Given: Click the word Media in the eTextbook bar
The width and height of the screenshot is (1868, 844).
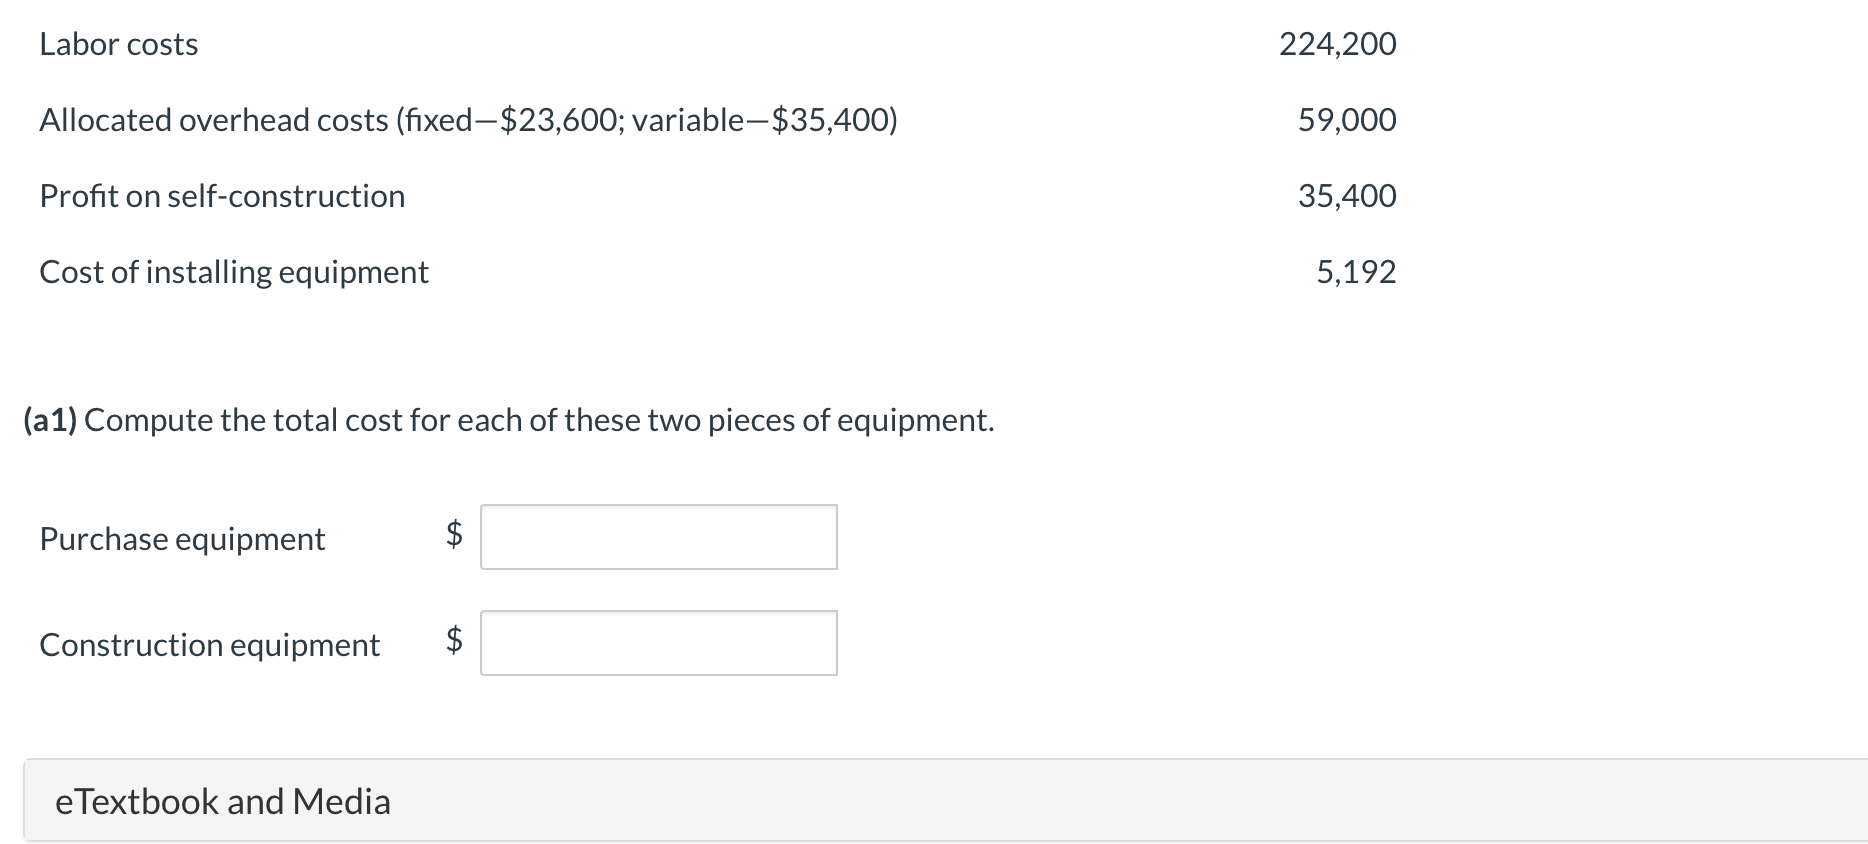Looking at the screenshot, I should click(342, 801).
